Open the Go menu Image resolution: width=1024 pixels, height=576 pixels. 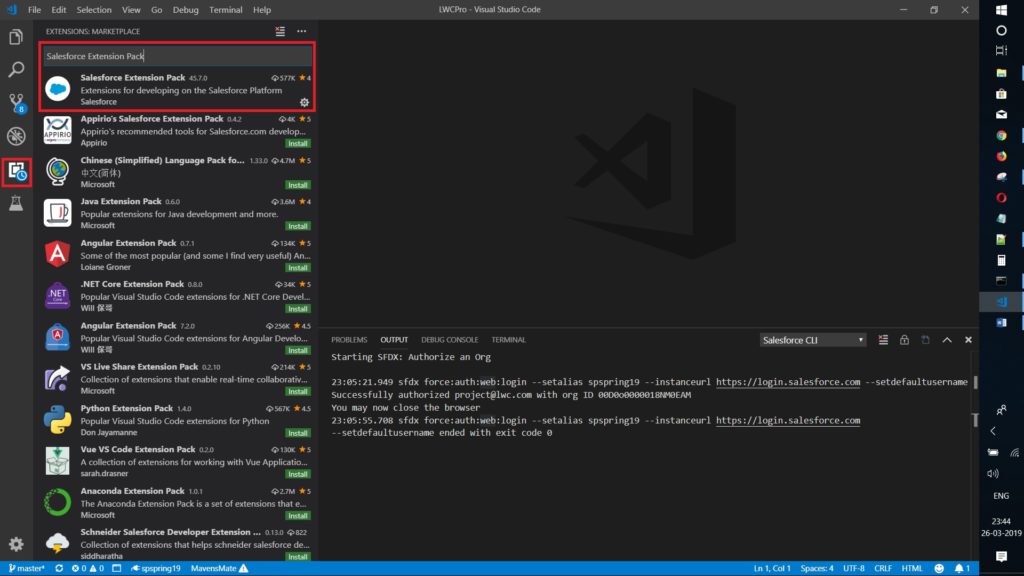(157, 10)
